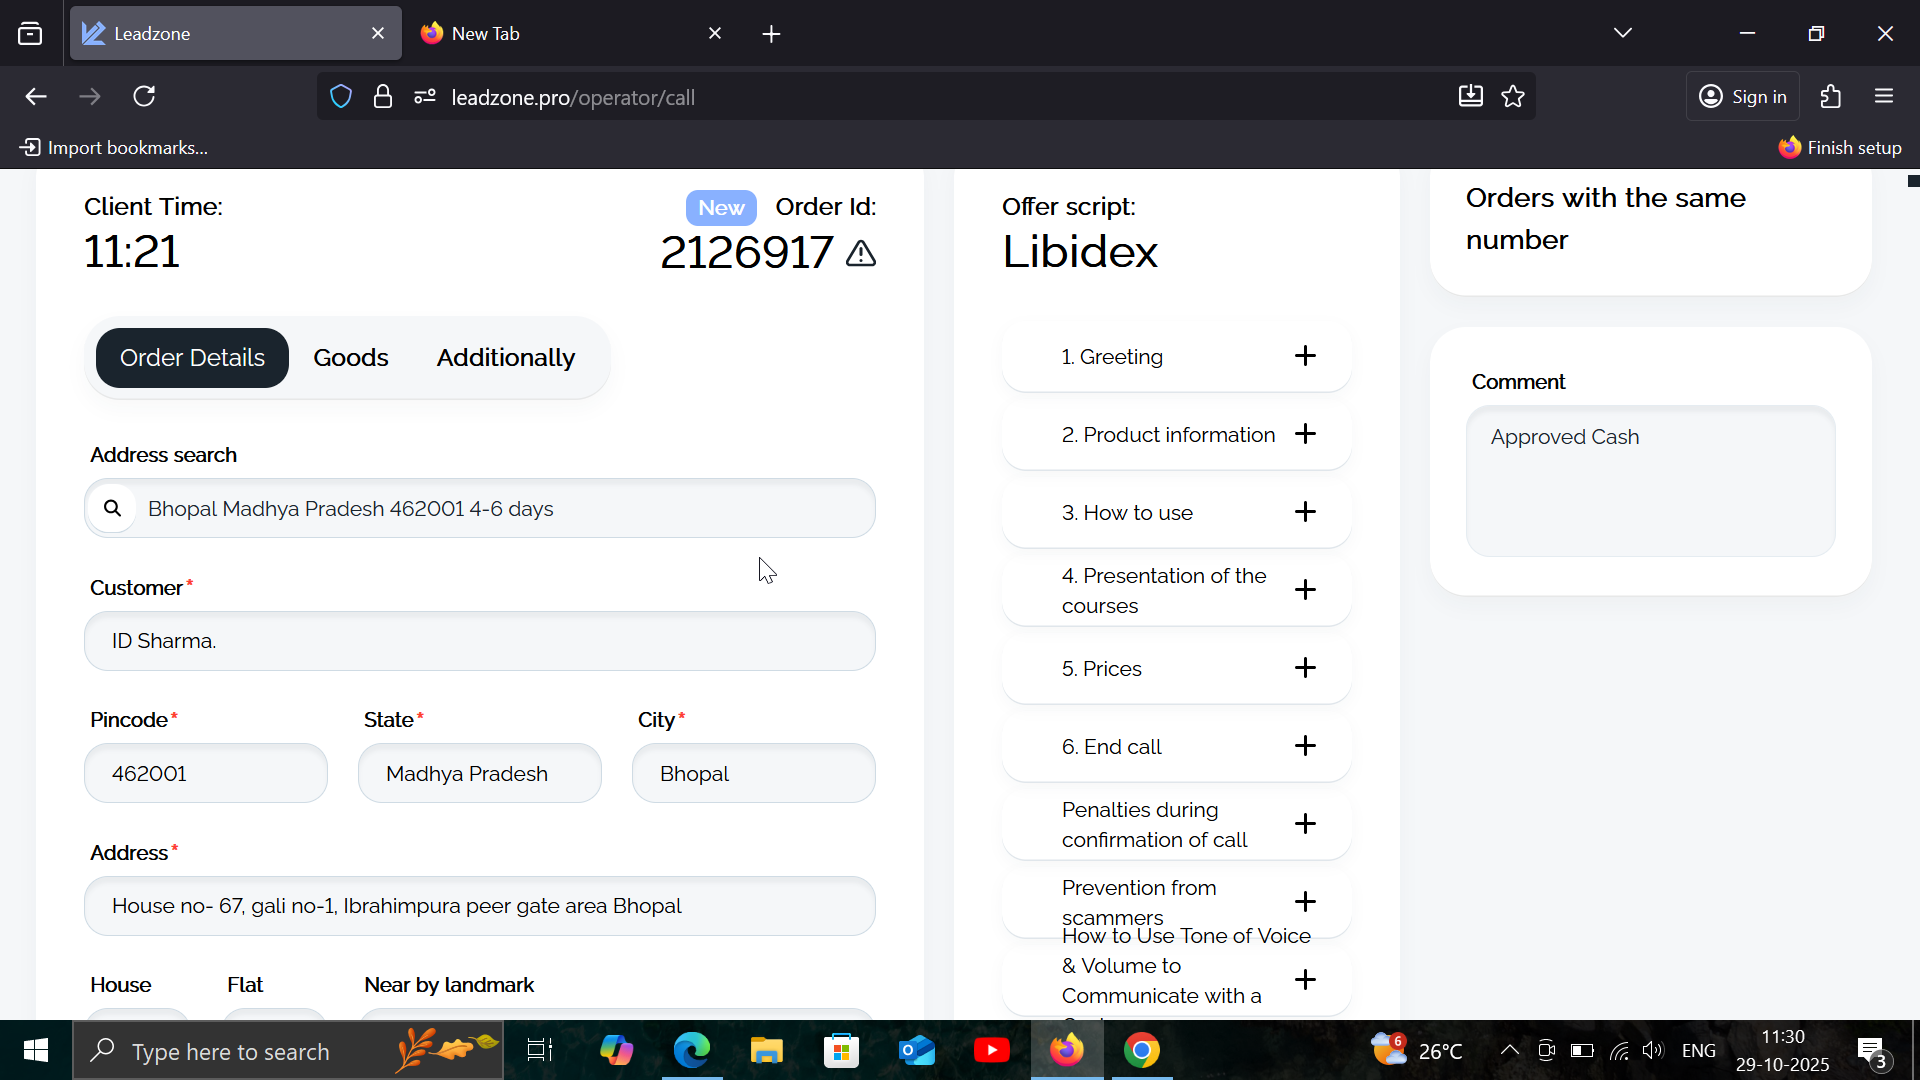Switch to the Goods tab
Image resolution: width=1920 pixels, height=1080 pixels.
coord(350,358)
